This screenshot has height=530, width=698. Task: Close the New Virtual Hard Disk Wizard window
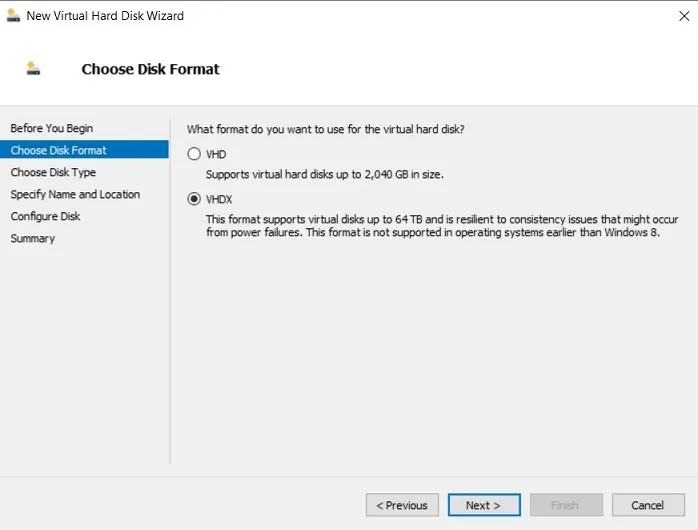pos(683,16)
